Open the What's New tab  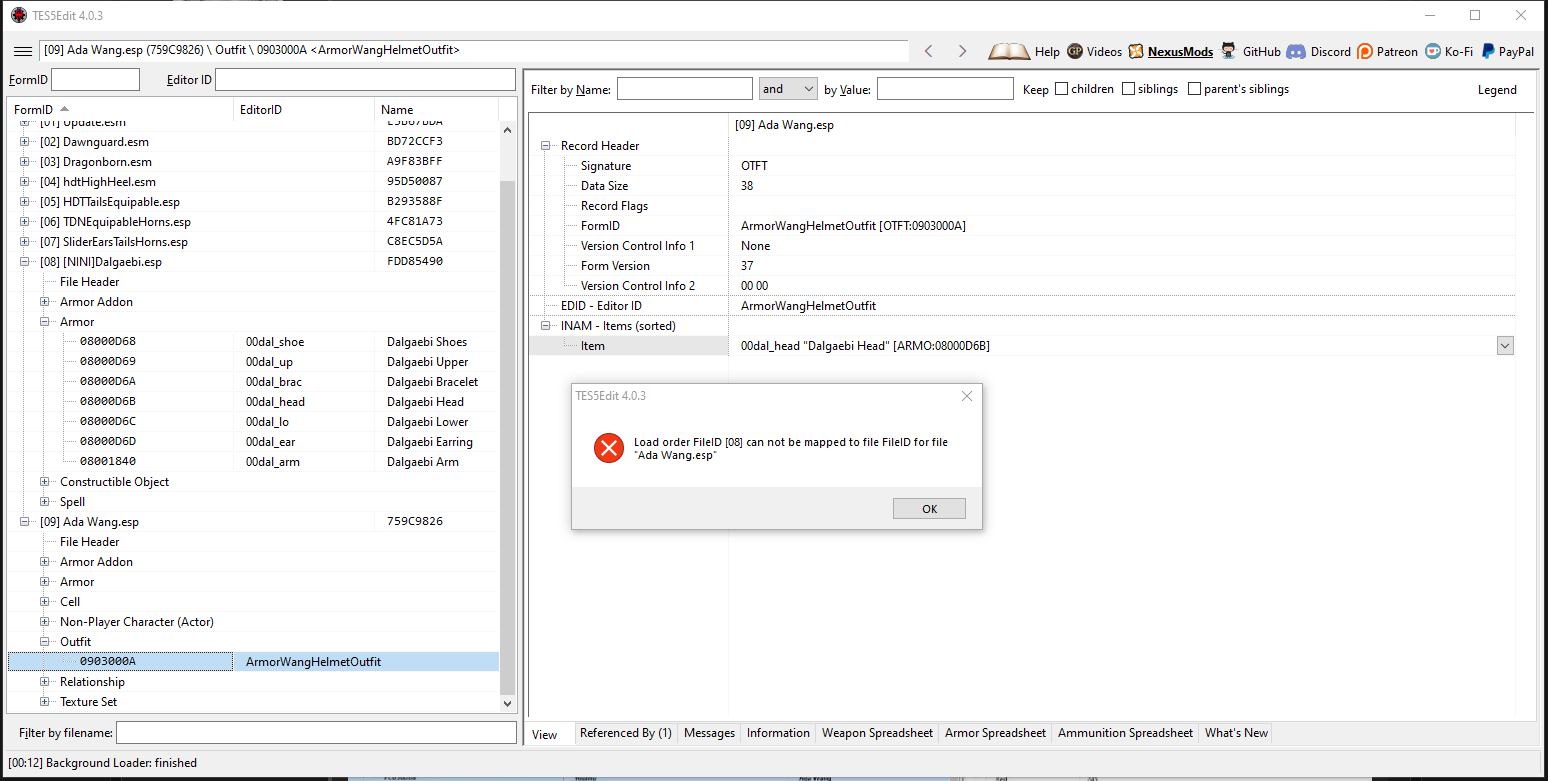coord(1236,733)
